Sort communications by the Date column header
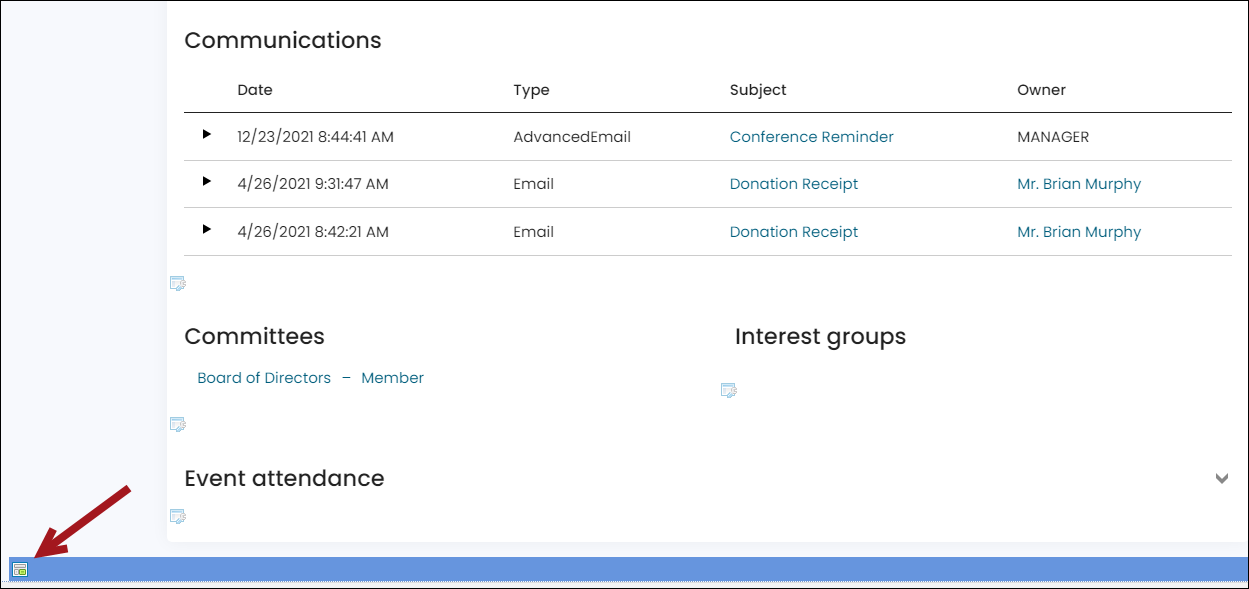The image size is (1249, 589). [255, 90]
